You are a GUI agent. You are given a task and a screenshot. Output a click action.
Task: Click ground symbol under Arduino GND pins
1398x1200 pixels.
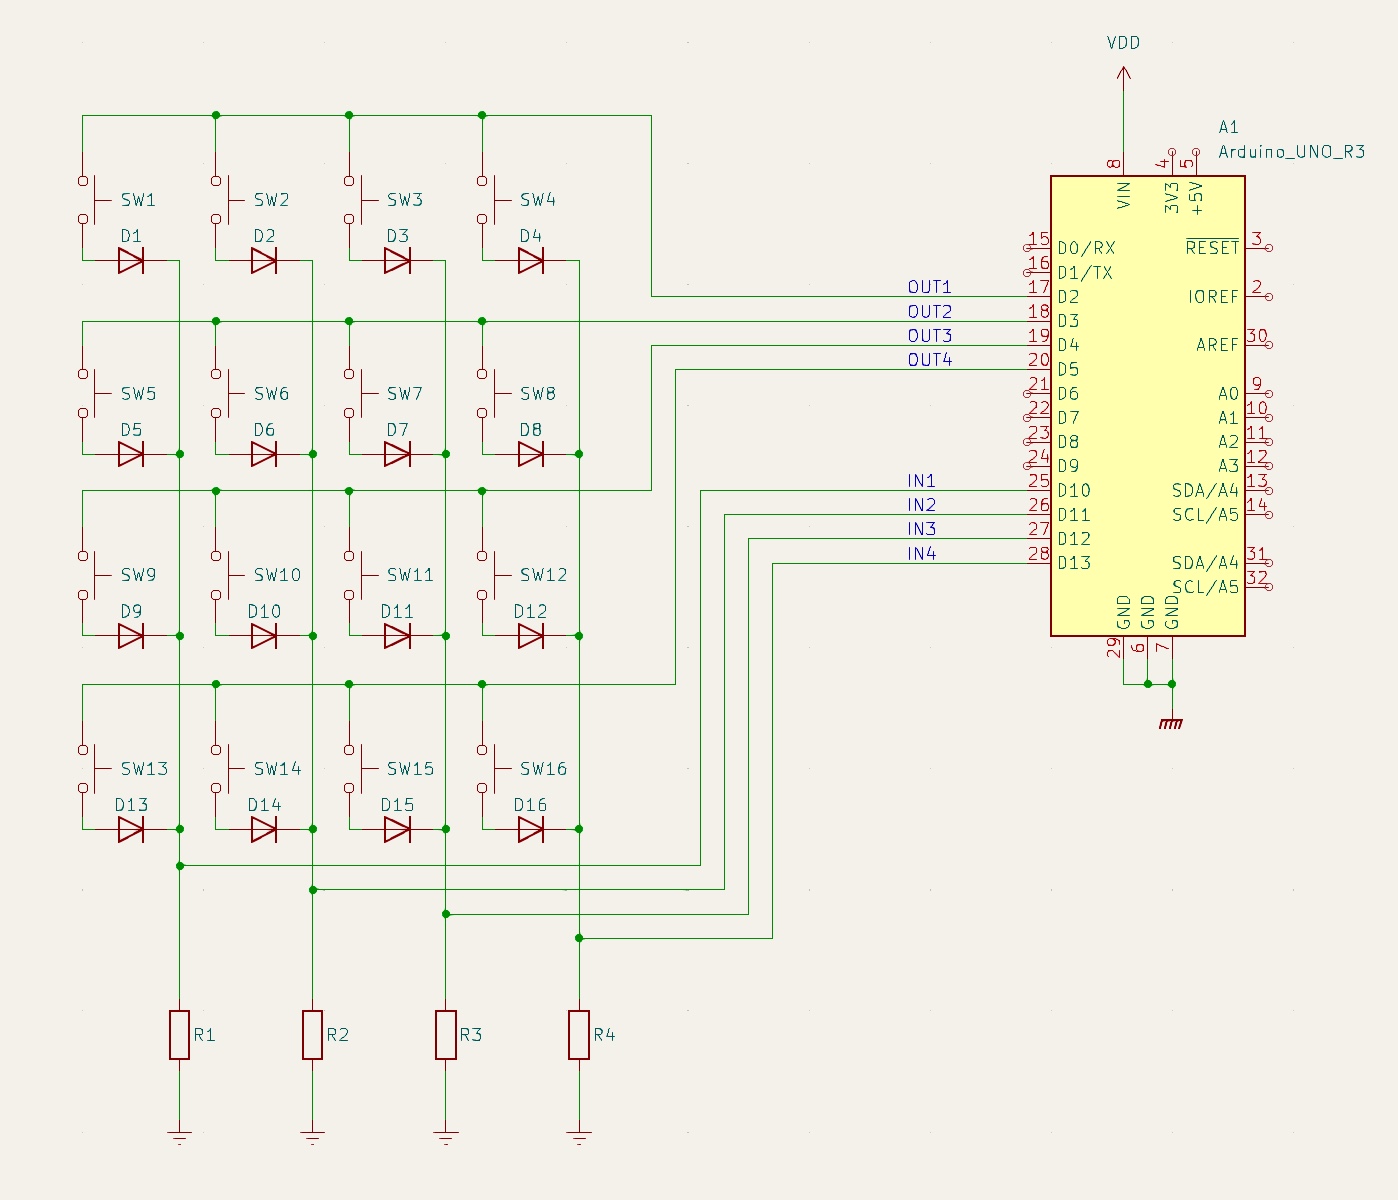(x=1171, y=722)
